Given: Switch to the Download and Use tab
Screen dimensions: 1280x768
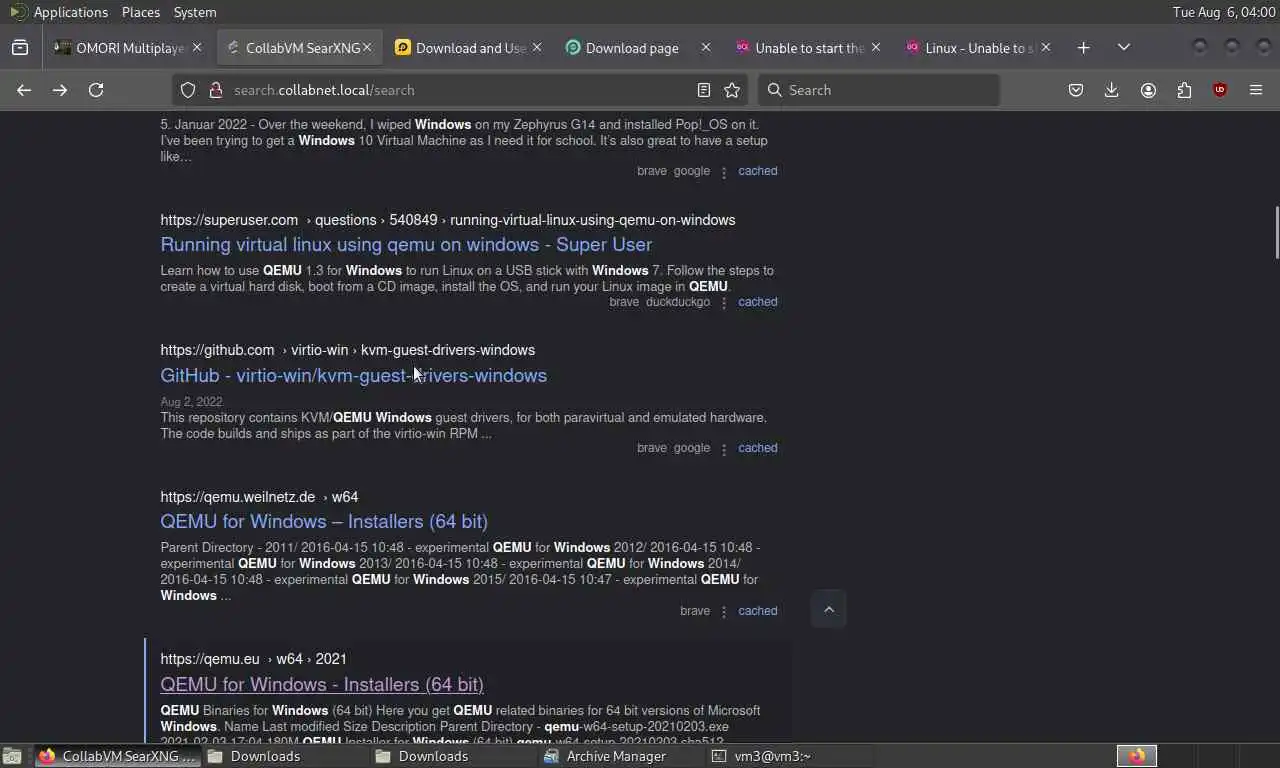Looking at the screenshot, I should click(469, 47).
